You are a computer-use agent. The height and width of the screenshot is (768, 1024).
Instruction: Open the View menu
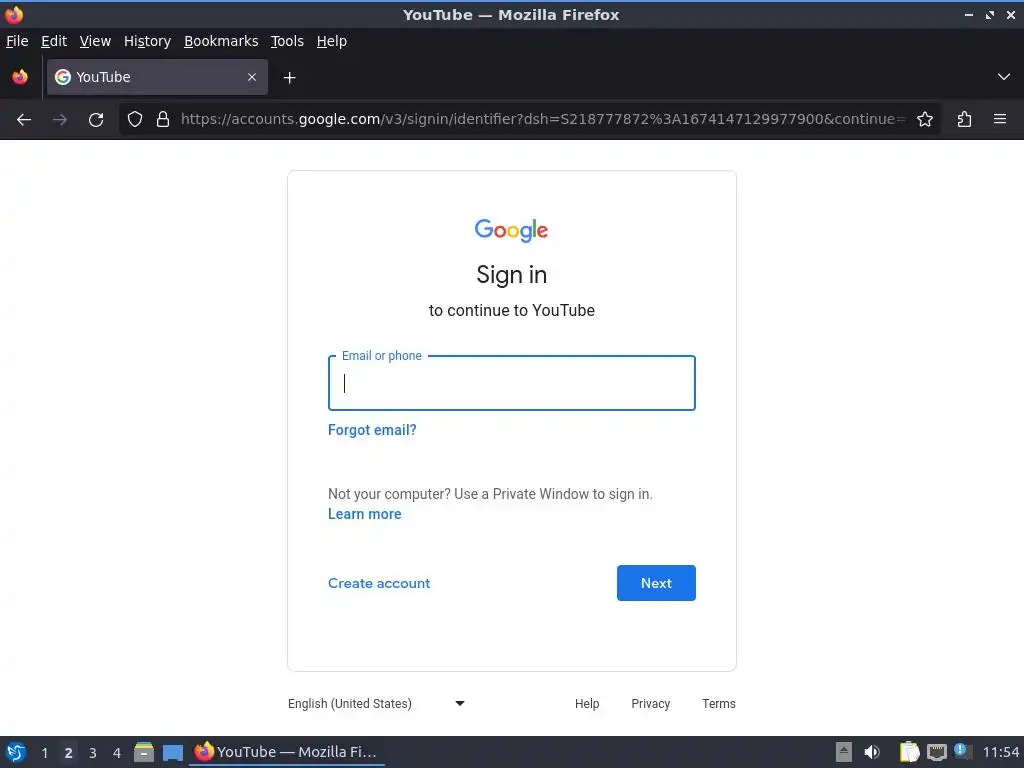(95, 41)
